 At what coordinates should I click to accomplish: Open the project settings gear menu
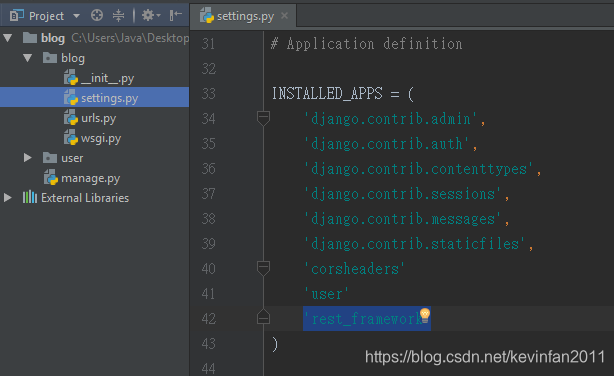coord(151,16)
